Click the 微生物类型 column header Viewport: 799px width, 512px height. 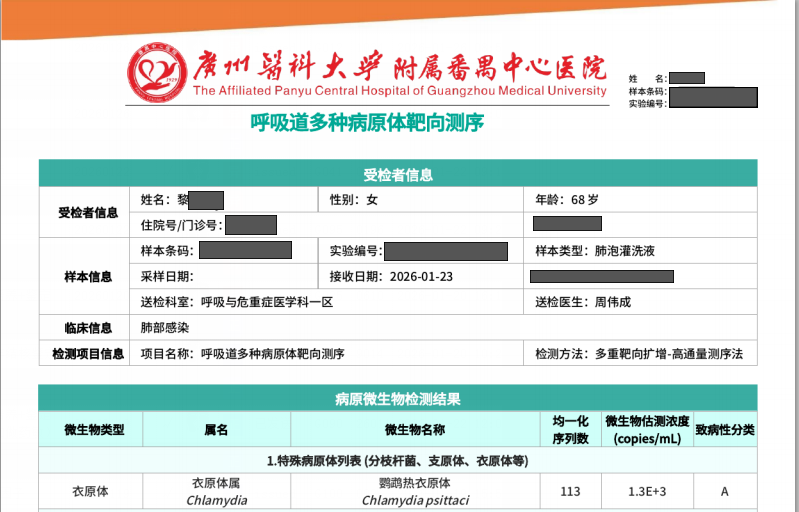point(94,430)
